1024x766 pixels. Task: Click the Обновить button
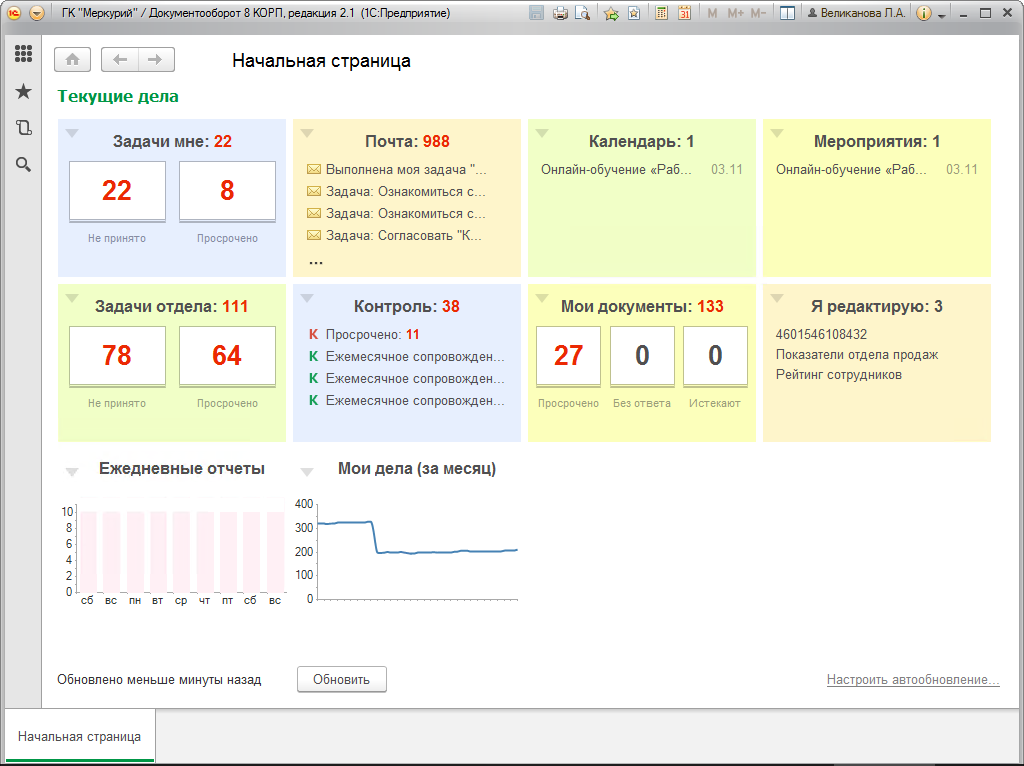pos(342,679)
